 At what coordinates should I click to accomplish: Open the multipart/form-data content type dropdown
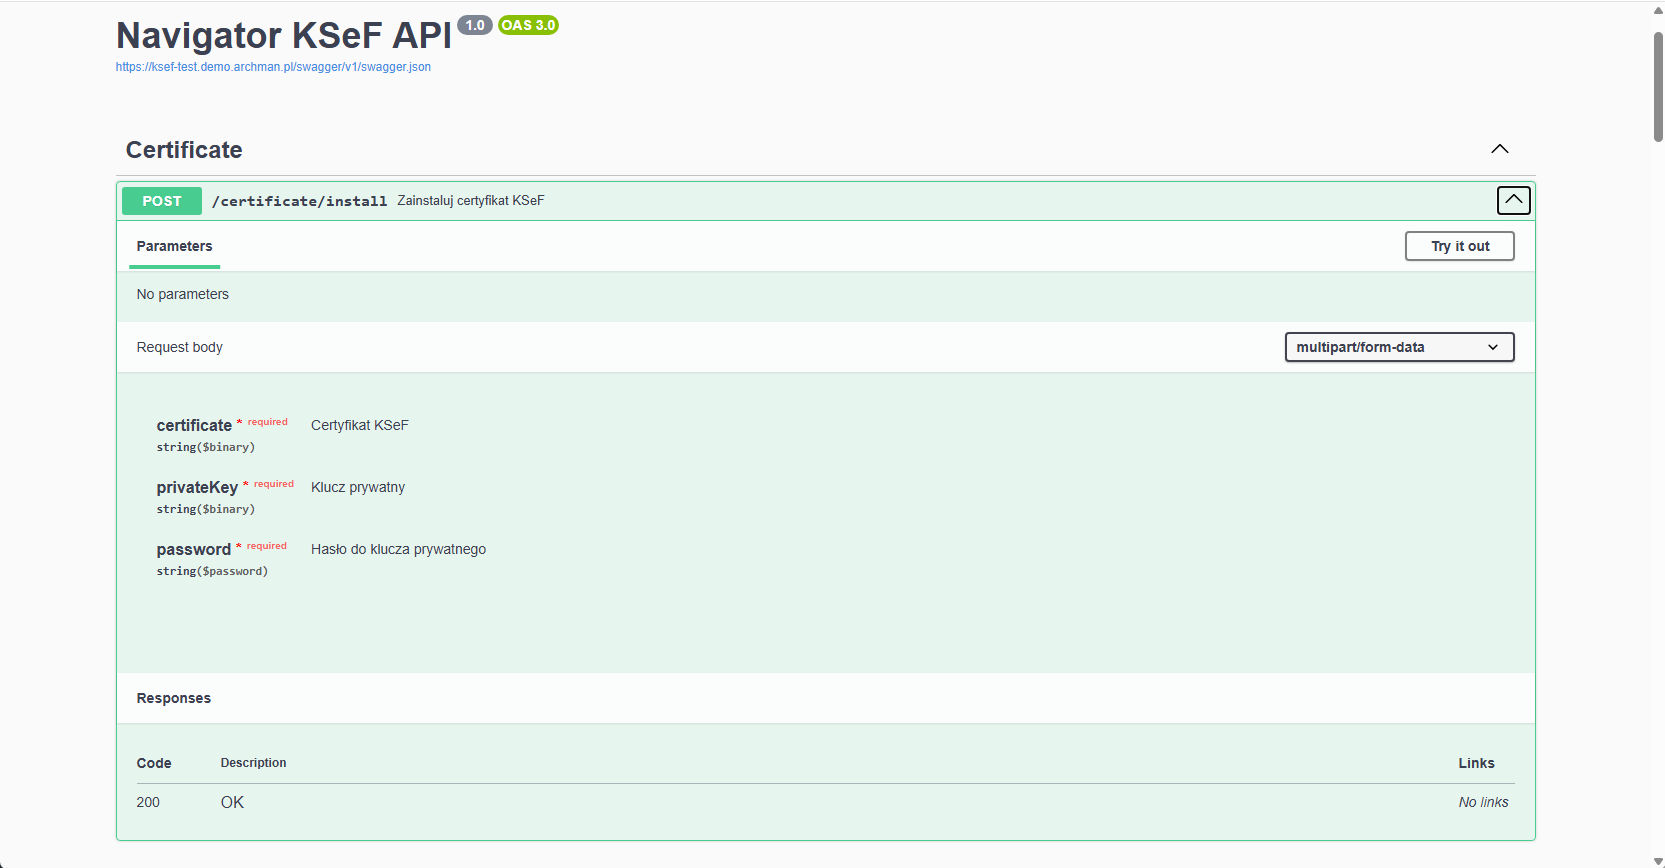[1399, 347]
